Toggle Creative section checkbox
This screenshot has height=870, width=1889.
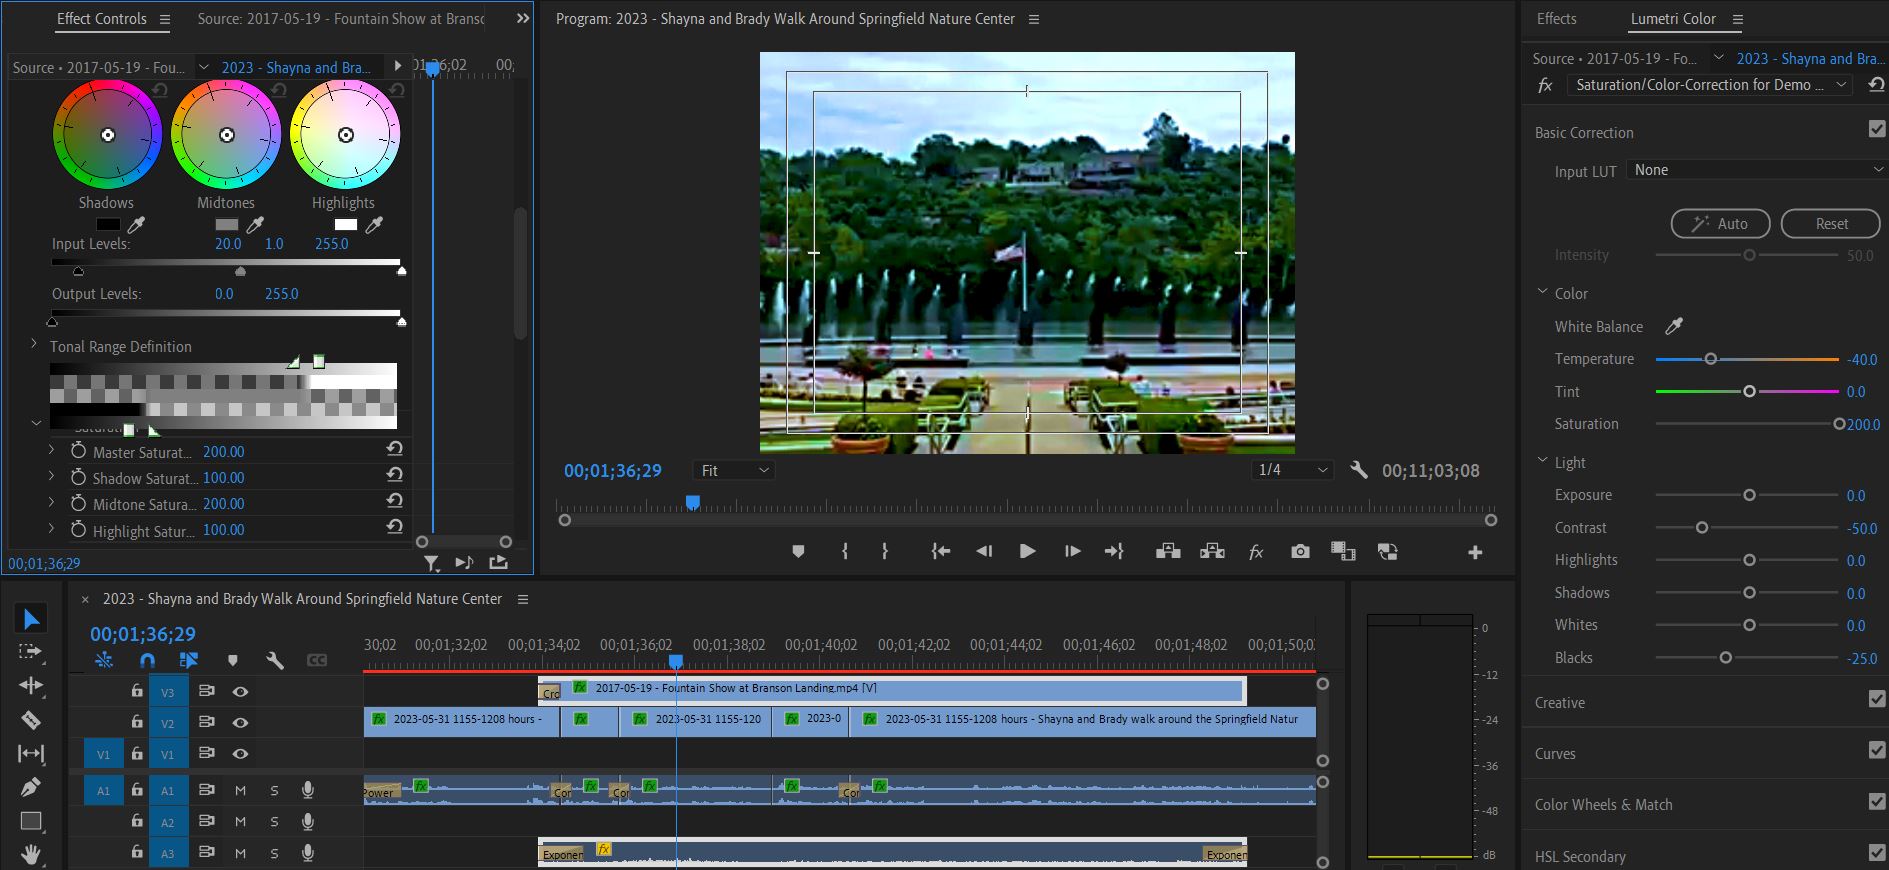(x=1877, y=699)
